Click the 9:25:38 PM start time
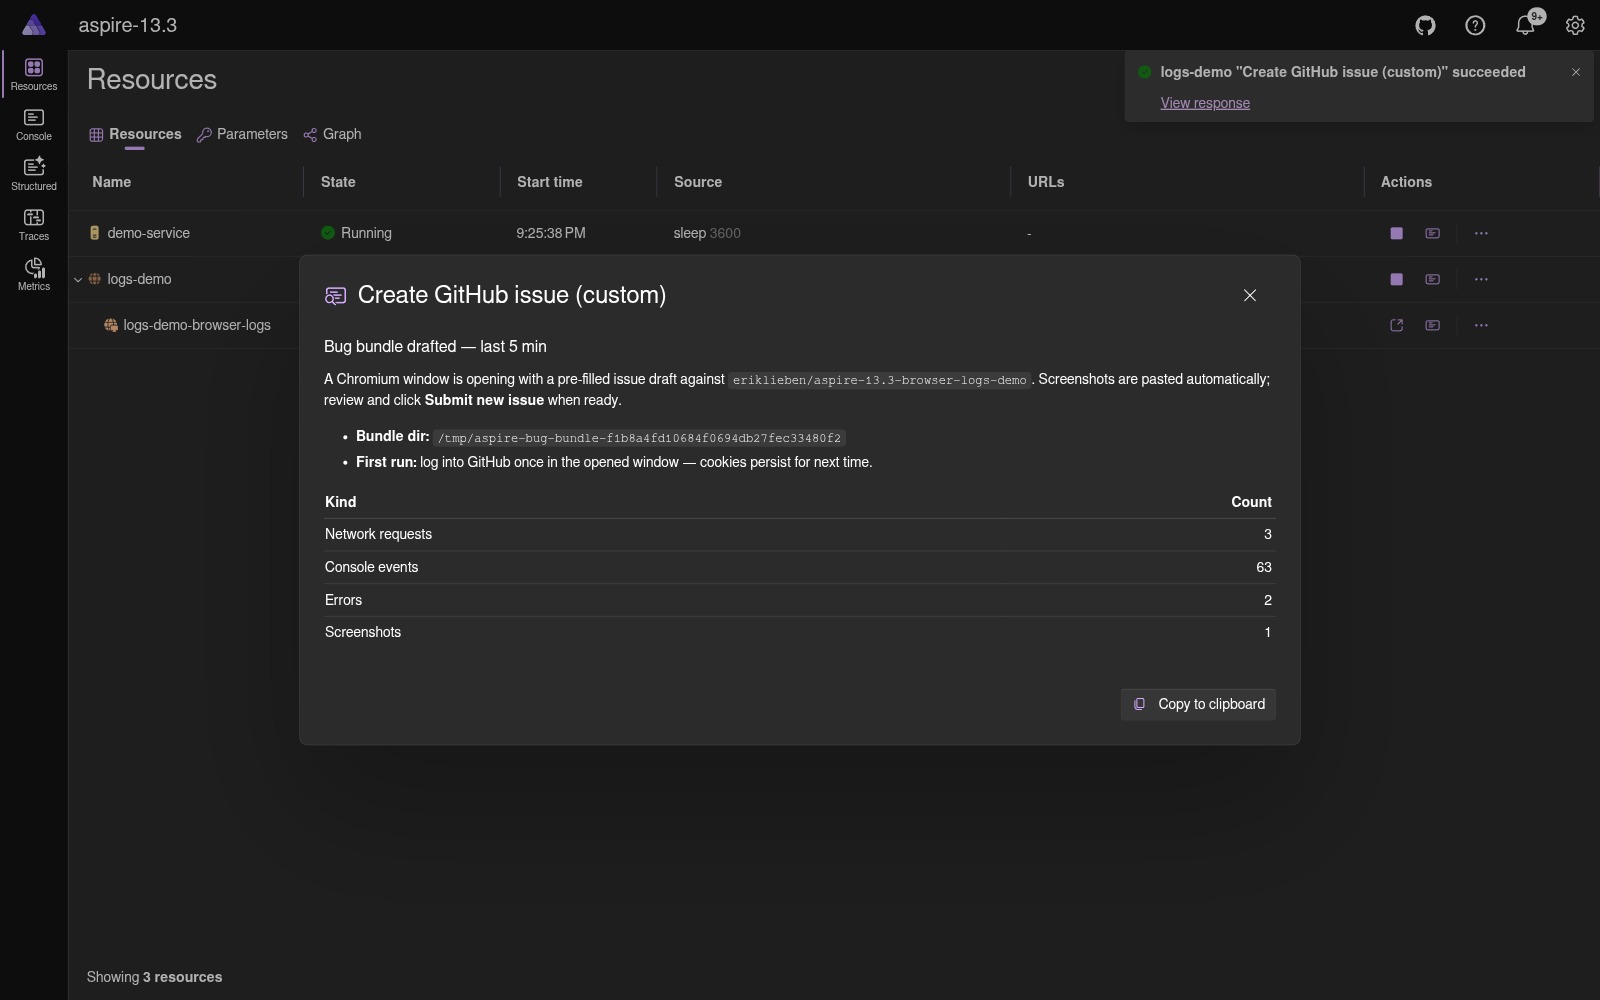This screenshot has height=1000, width=1600. (x=551, y=233)
